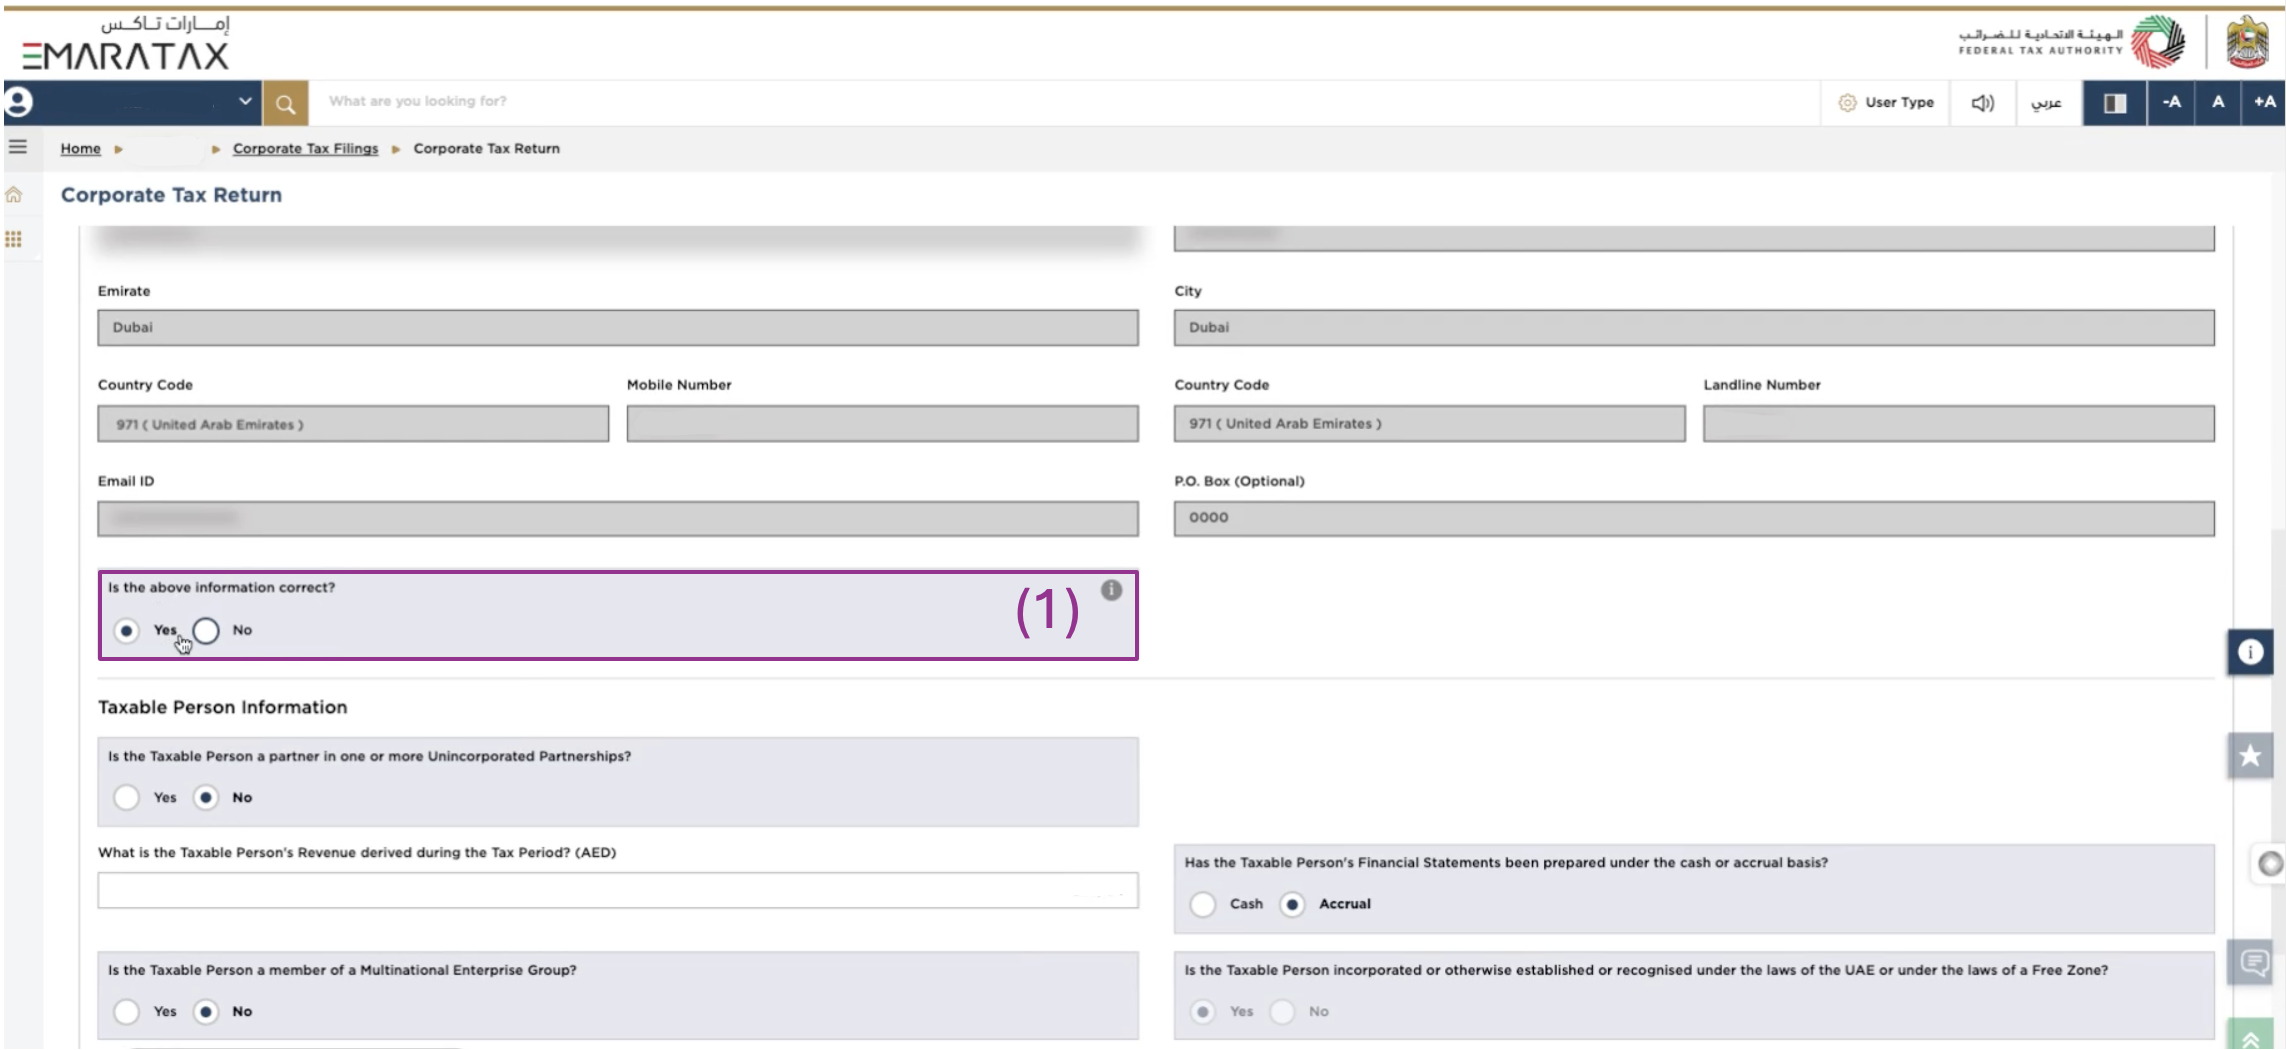Select No for above information correct
This screenshot has height=1050, width=2286.
(x=207, y=631)
